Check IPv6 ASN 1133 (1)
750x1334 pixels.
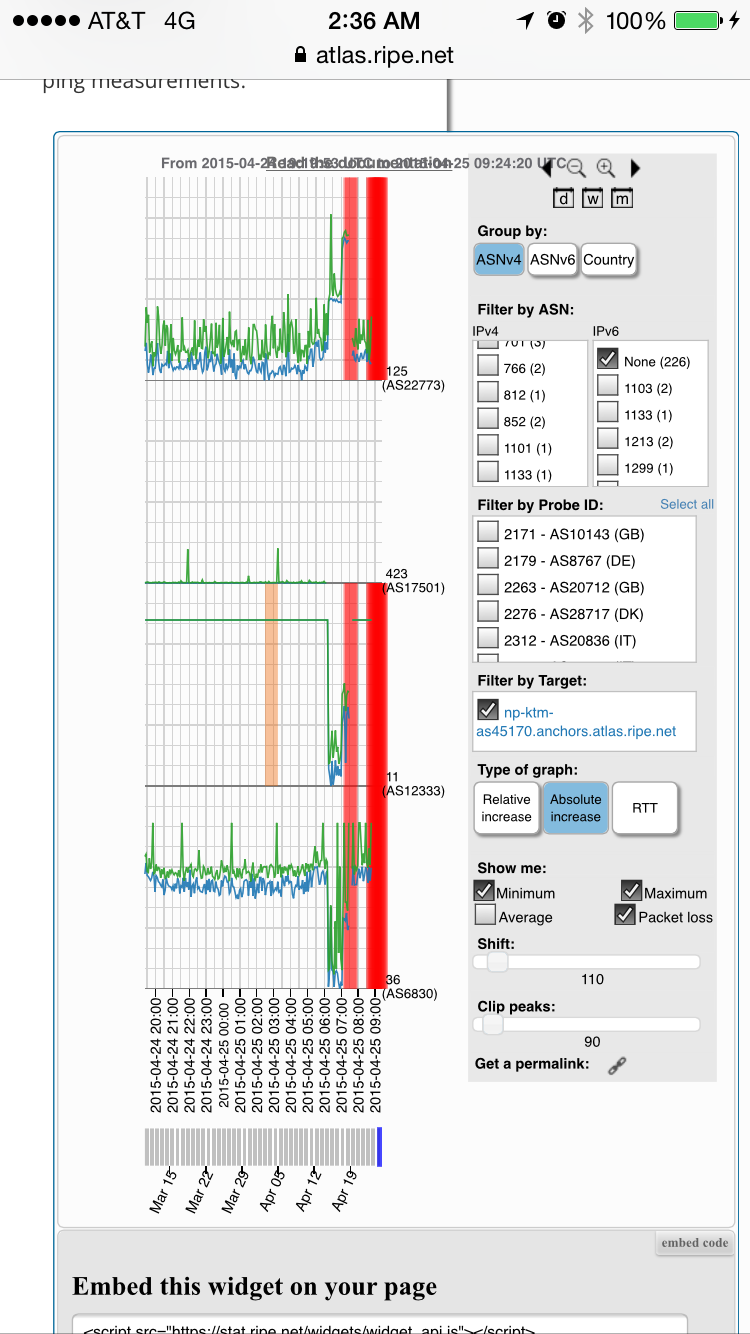608,413
